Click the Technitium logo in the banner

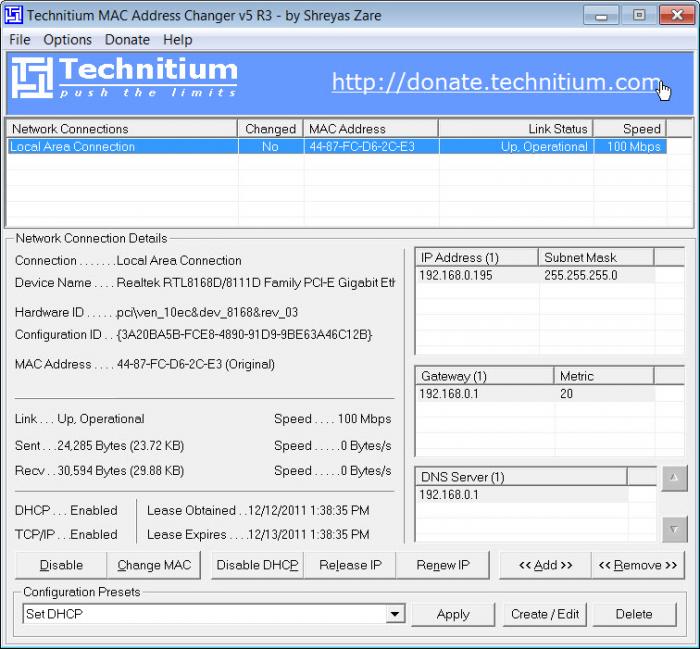point(124,77)
